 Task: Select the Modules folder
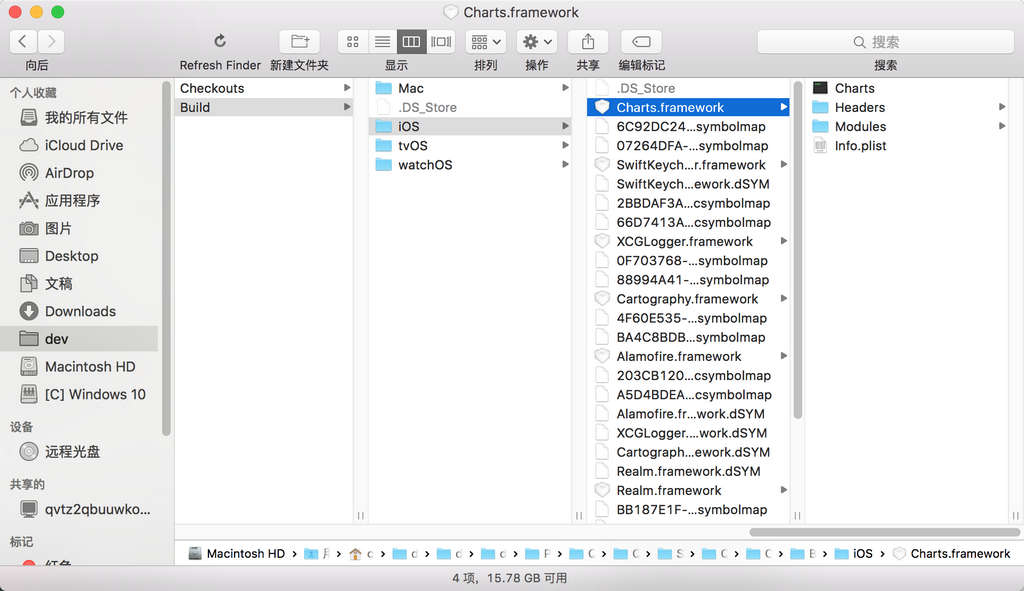(908, 127)
